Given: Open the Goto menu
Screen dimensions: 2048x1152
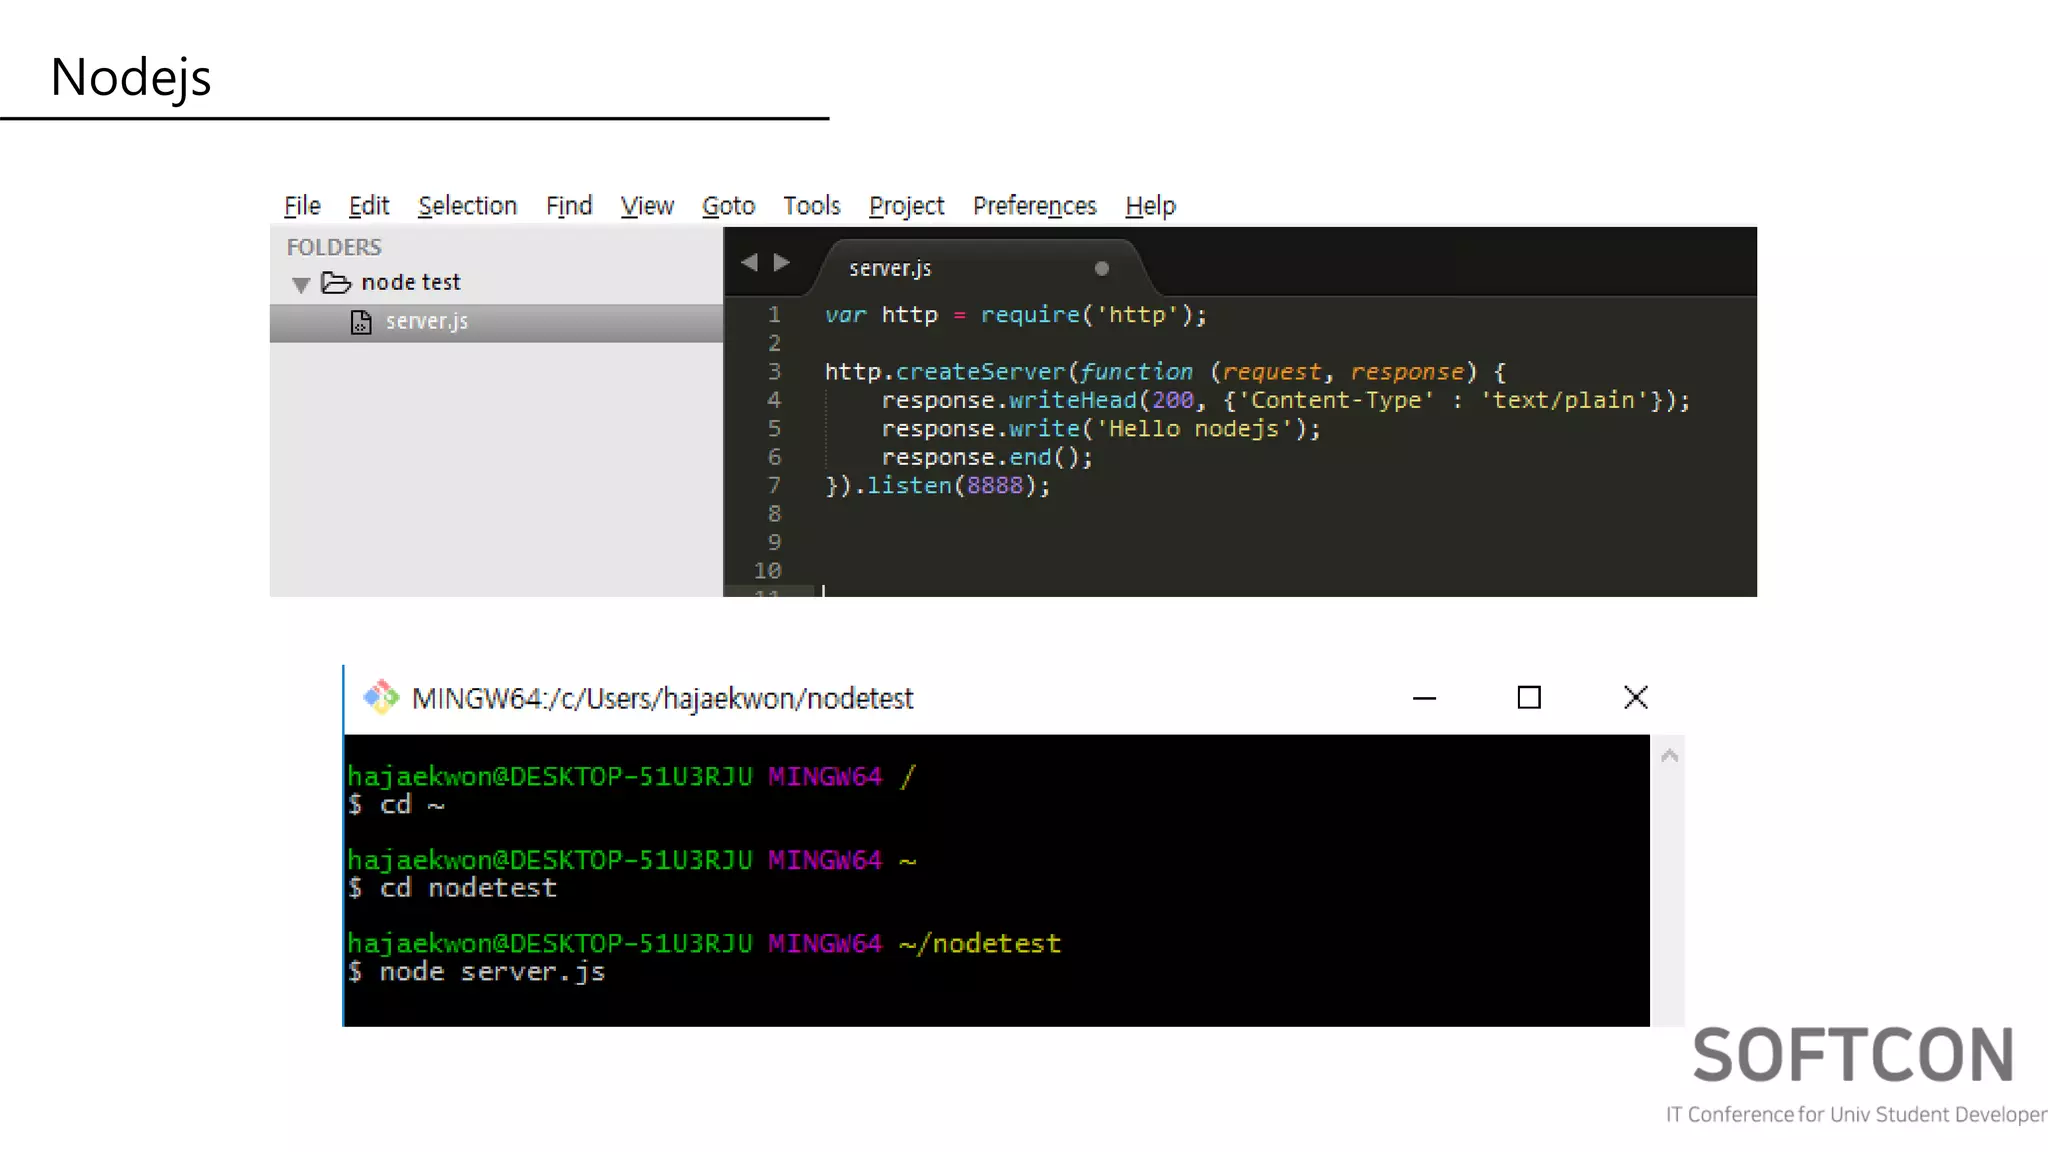Looking at the screenshot, I should click(x=728, y=205).
